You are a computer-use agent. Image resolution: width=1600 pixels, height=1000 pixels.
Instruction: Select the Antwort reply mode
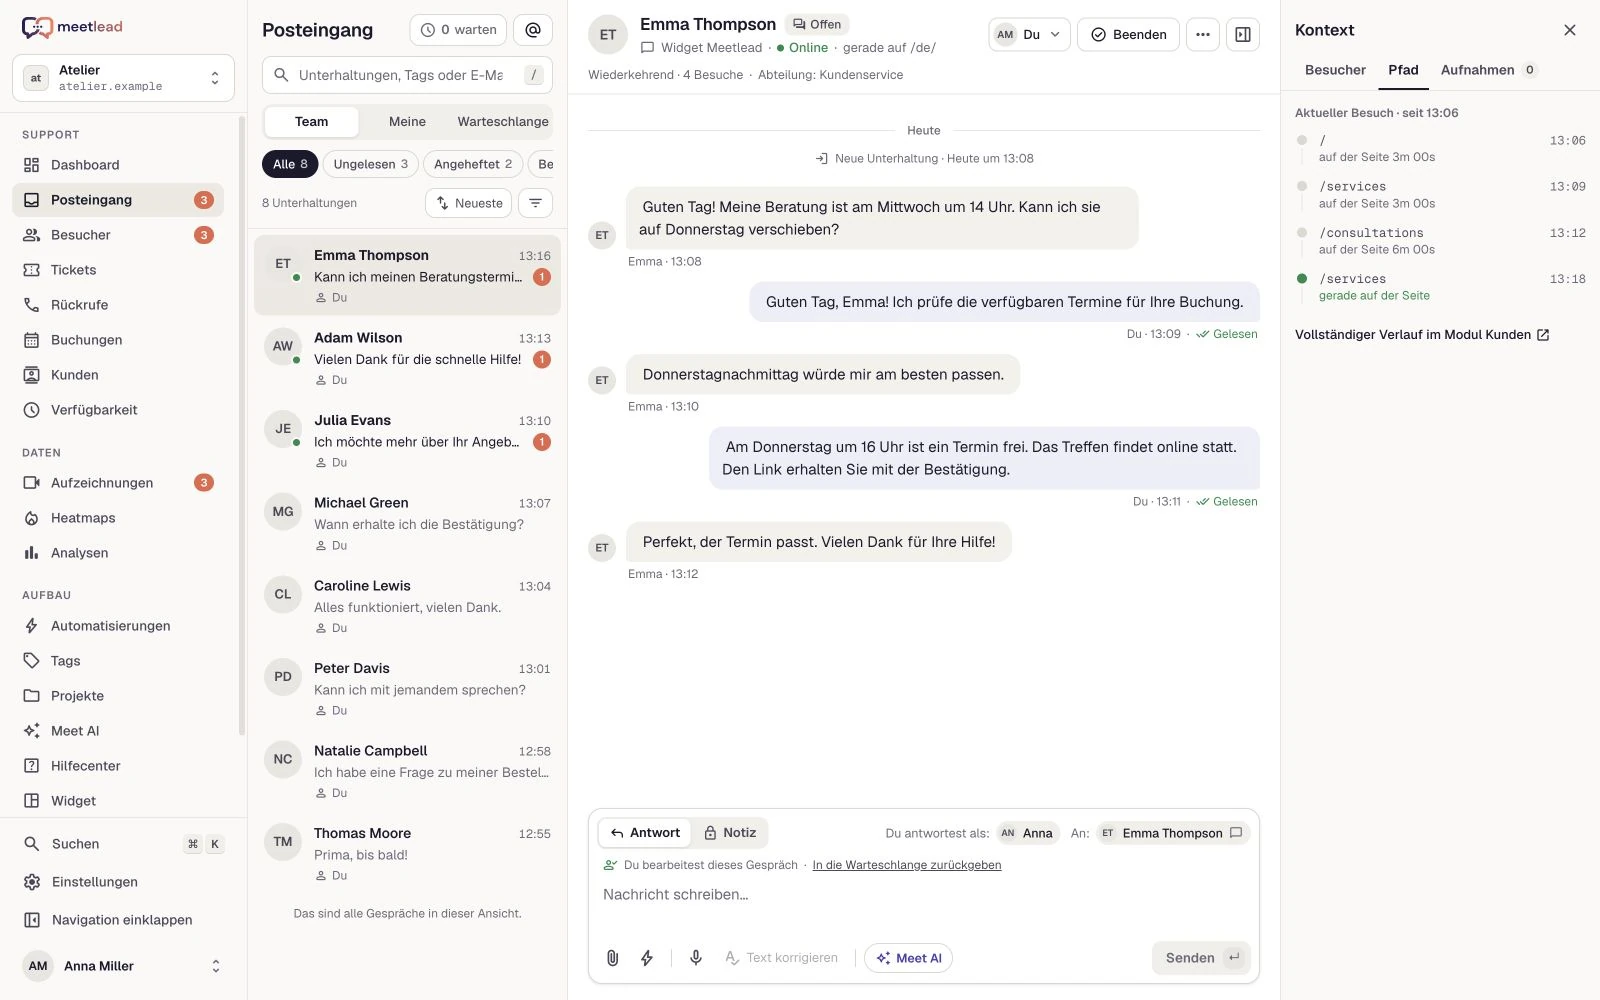coord(645,833)
